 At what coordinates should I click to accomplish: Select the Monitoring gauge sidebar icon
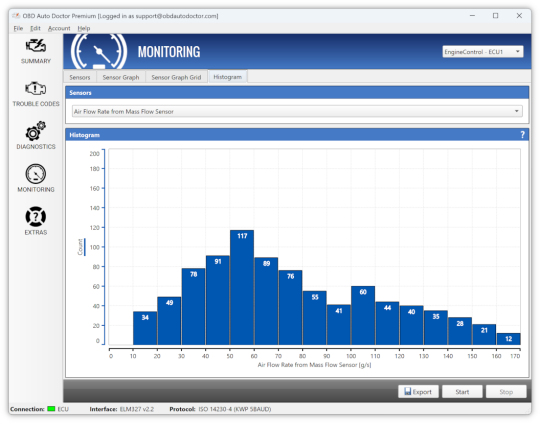35,174
